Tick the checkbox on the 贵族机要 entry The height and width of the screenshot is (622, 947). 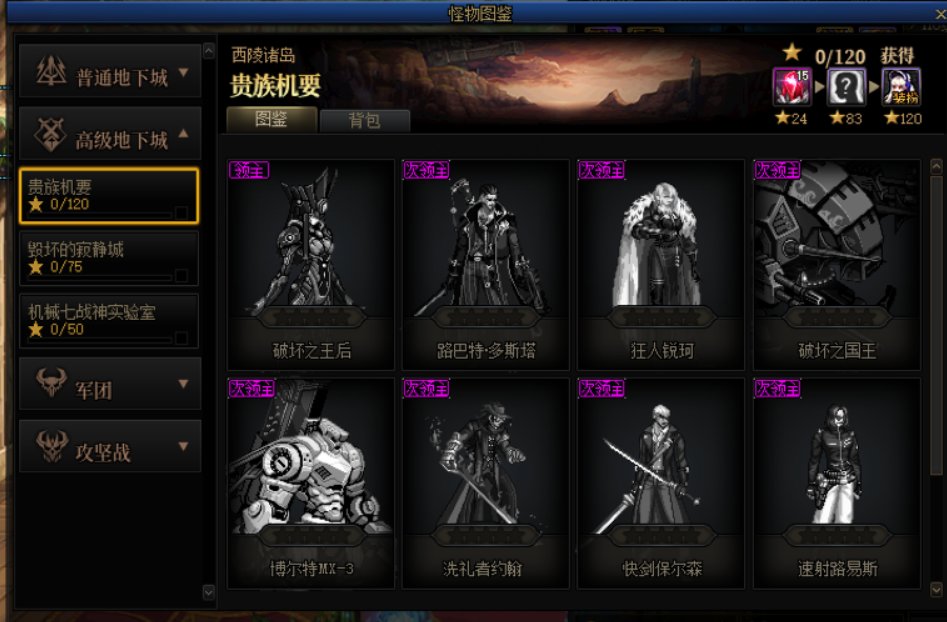(181, 213)
